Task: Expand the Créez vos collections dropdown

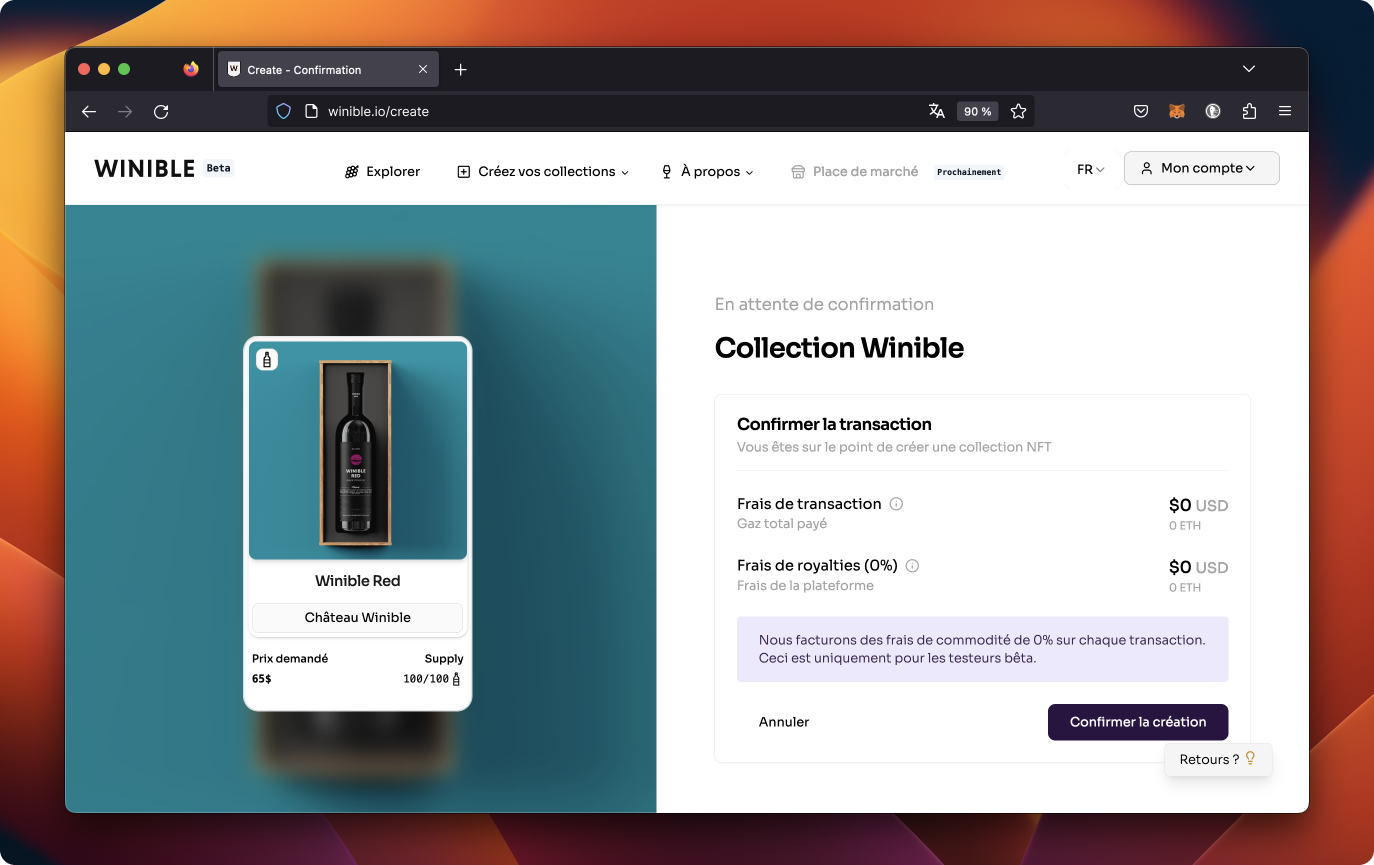Action: coord(543,172)
